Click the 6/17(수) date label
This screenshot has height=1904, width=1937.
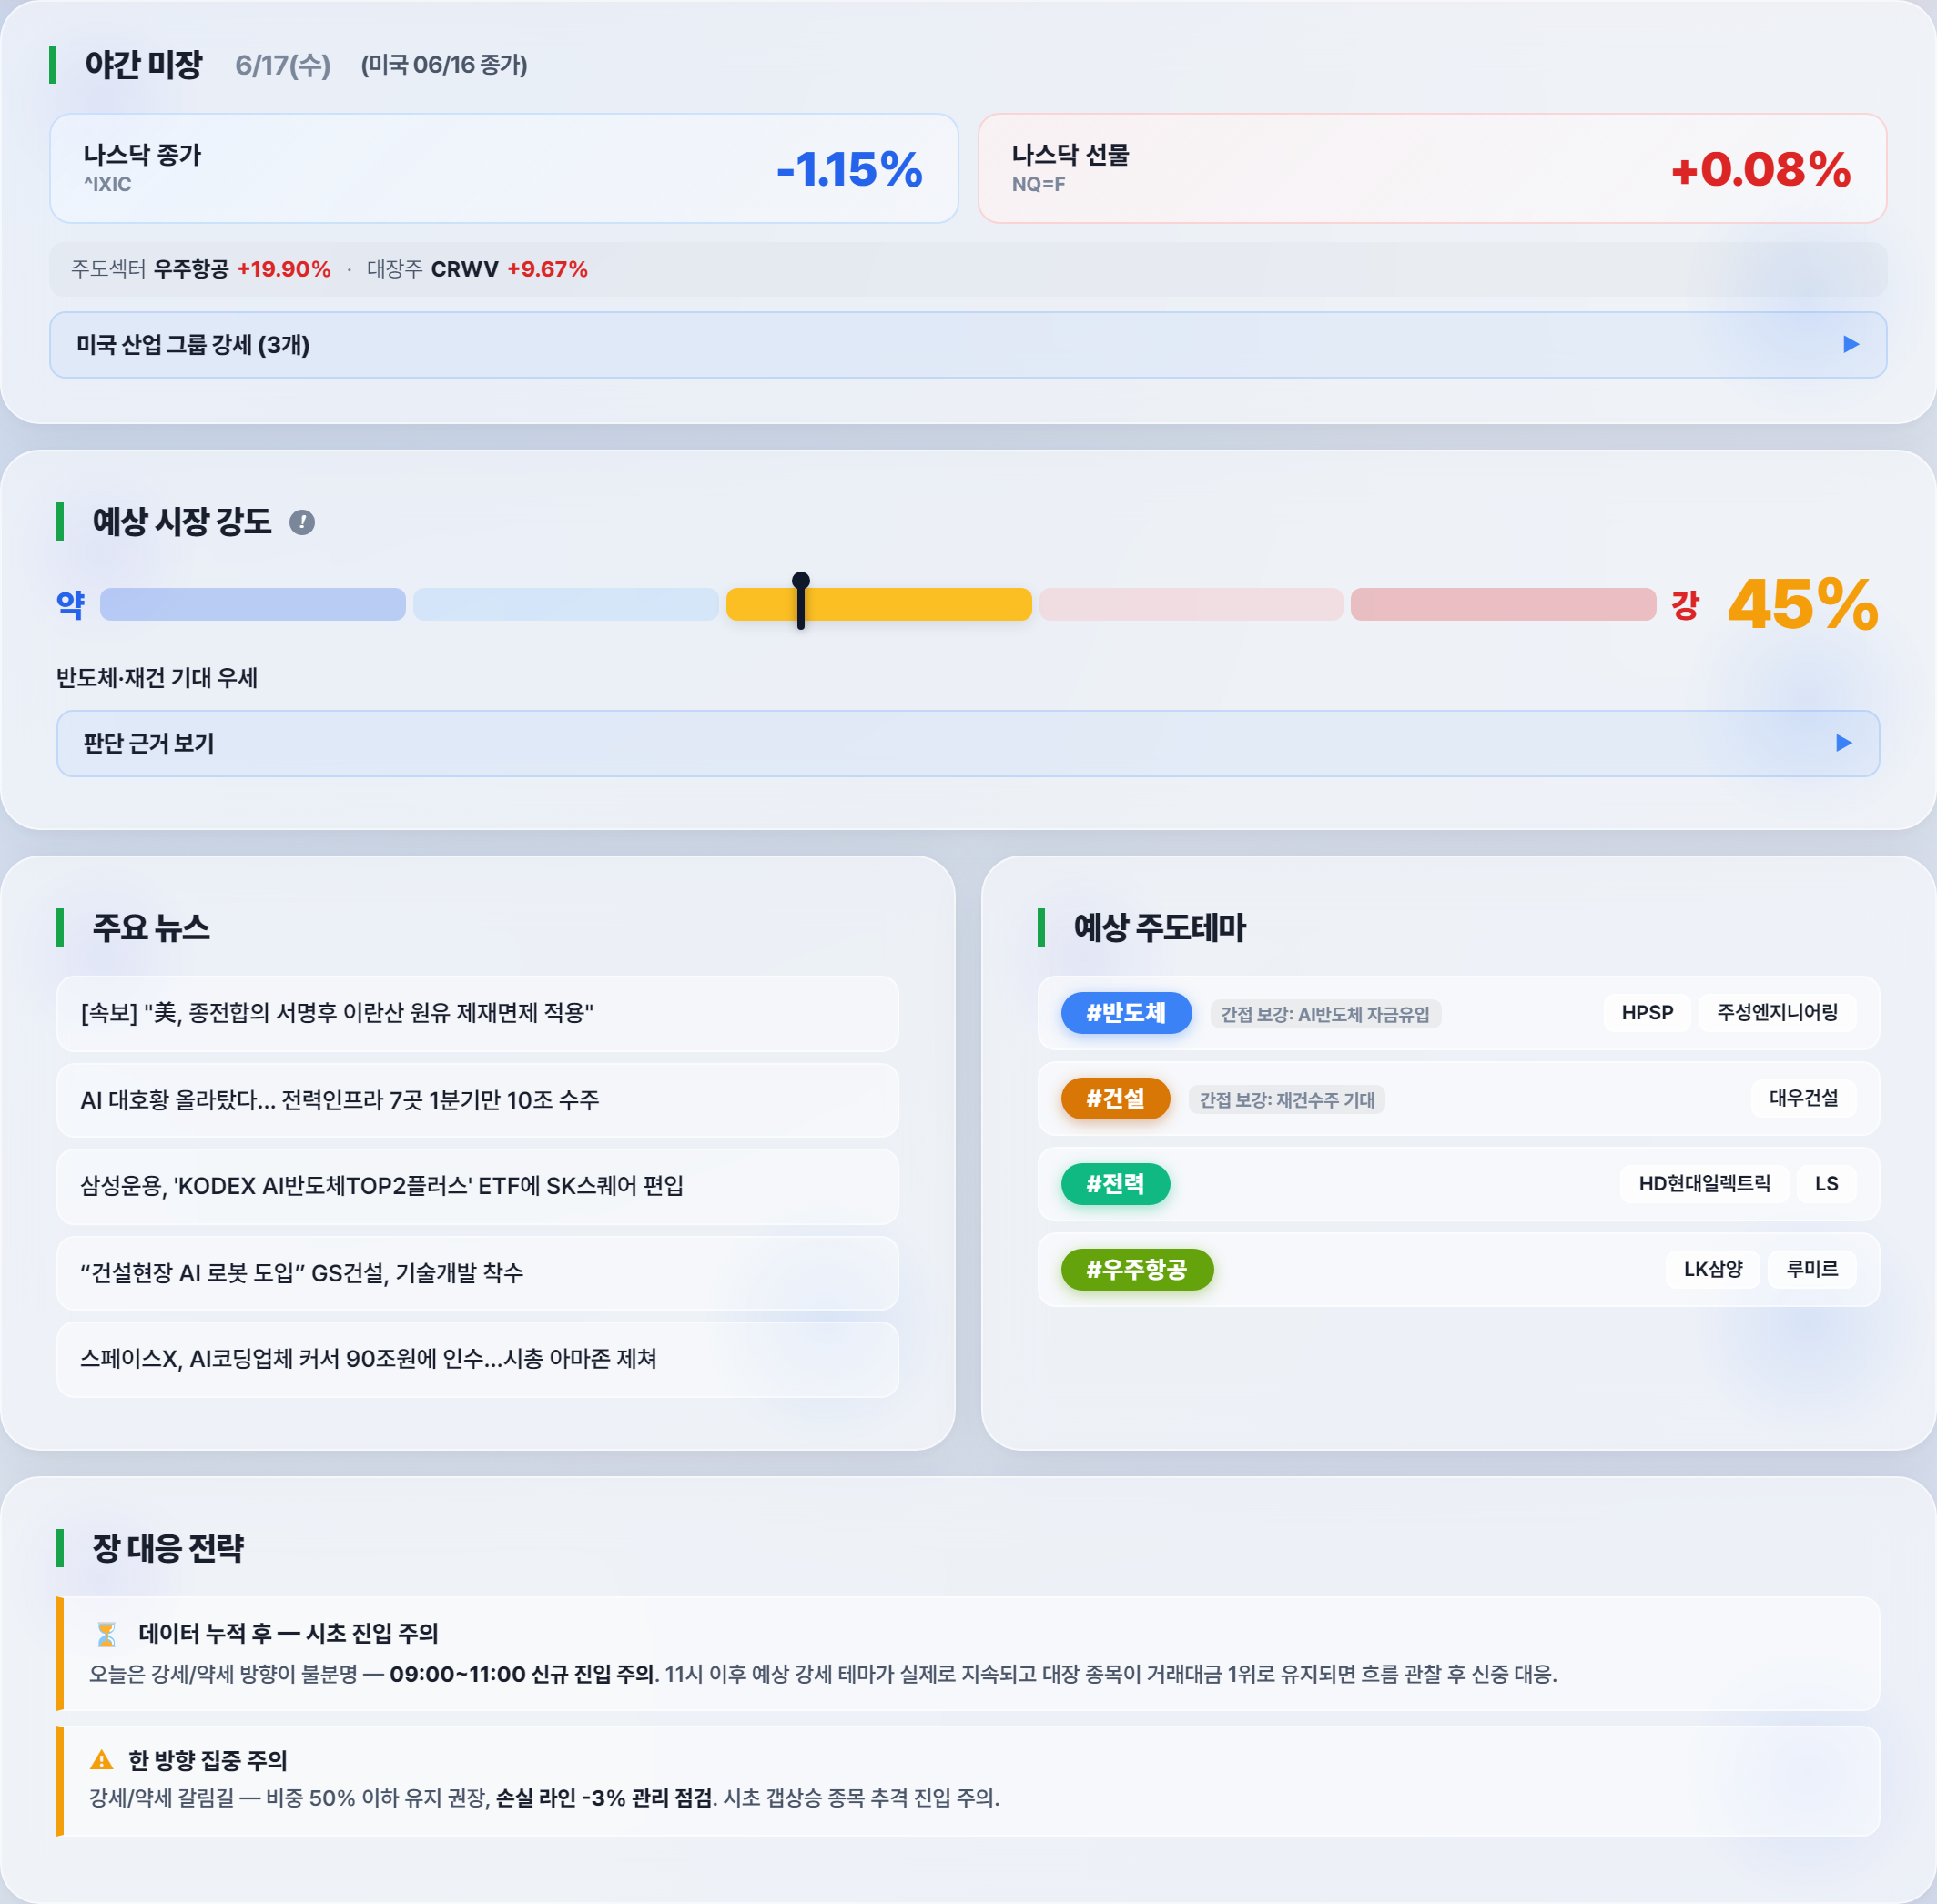pyautogui.click(x=283, y=65)
